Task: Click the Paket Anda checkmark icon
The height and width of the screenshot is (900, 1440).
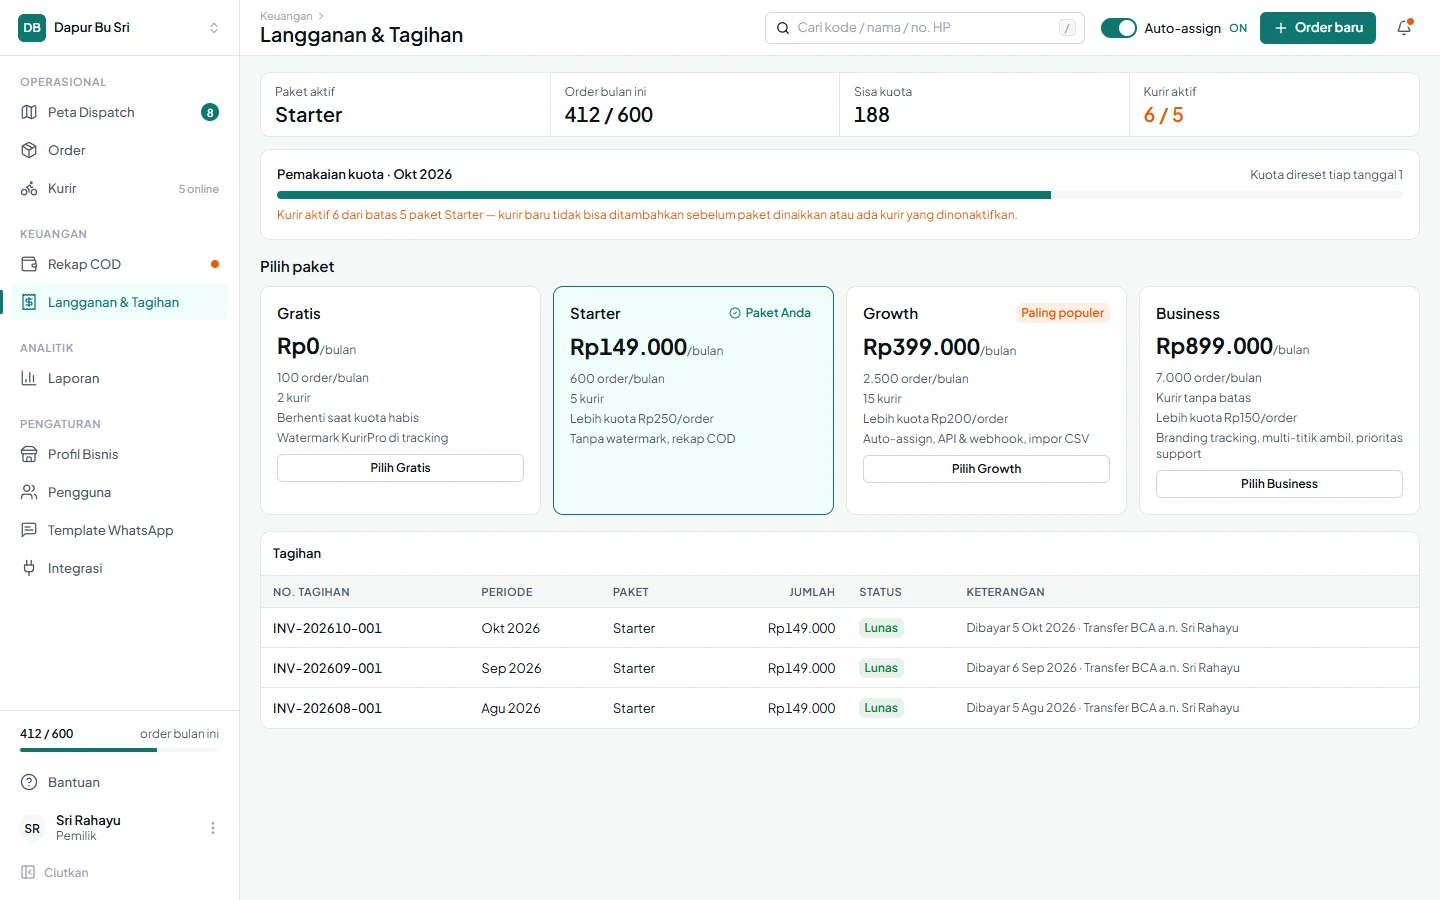Action: [735, 313]
